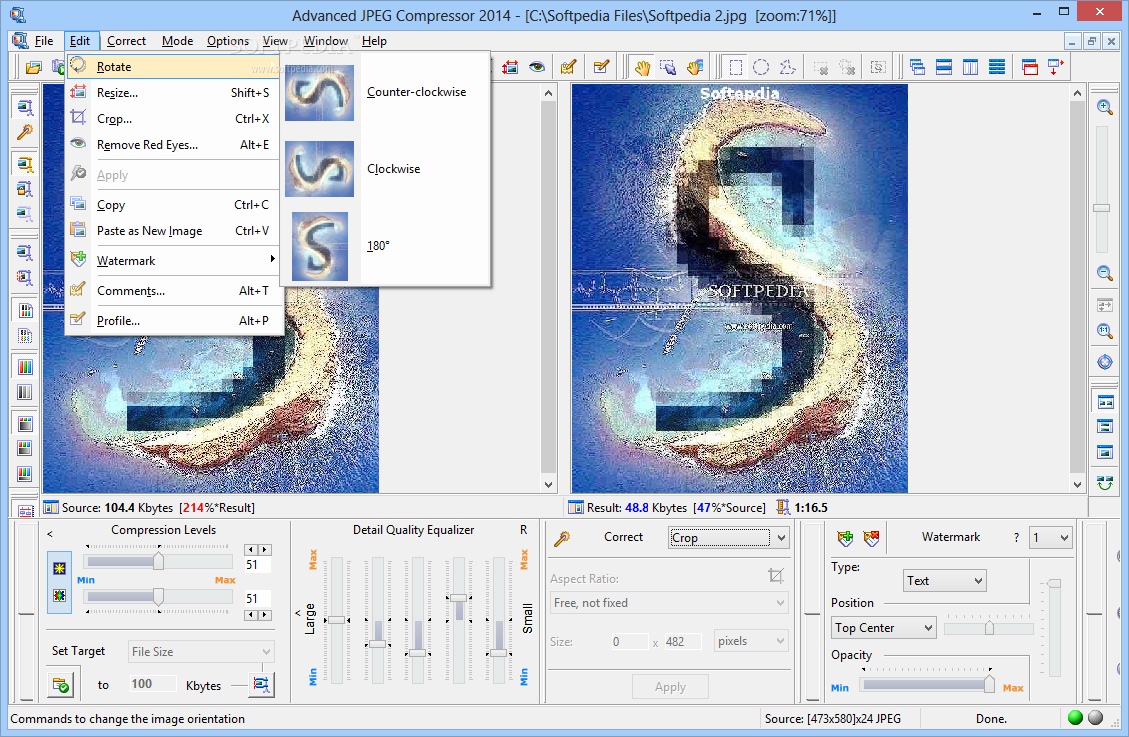
Task: Click the watermark help question mark
Action: [x=1016, y=538]
